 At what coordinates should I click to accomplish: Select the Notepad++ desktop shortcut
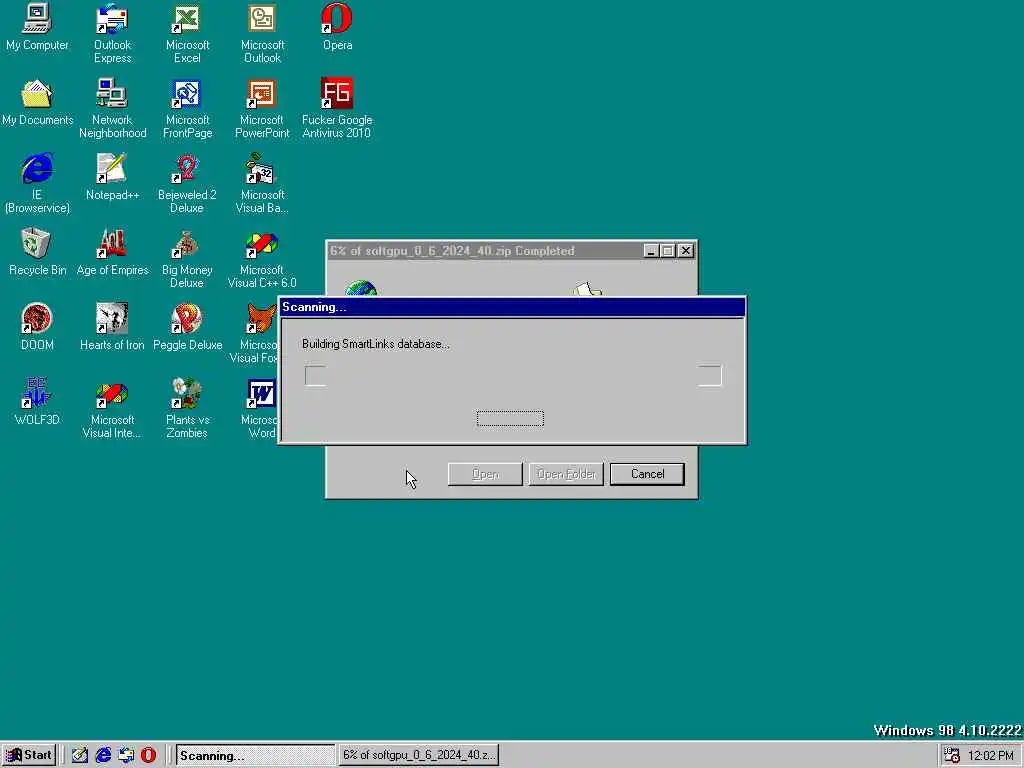[x=112, y=177]
